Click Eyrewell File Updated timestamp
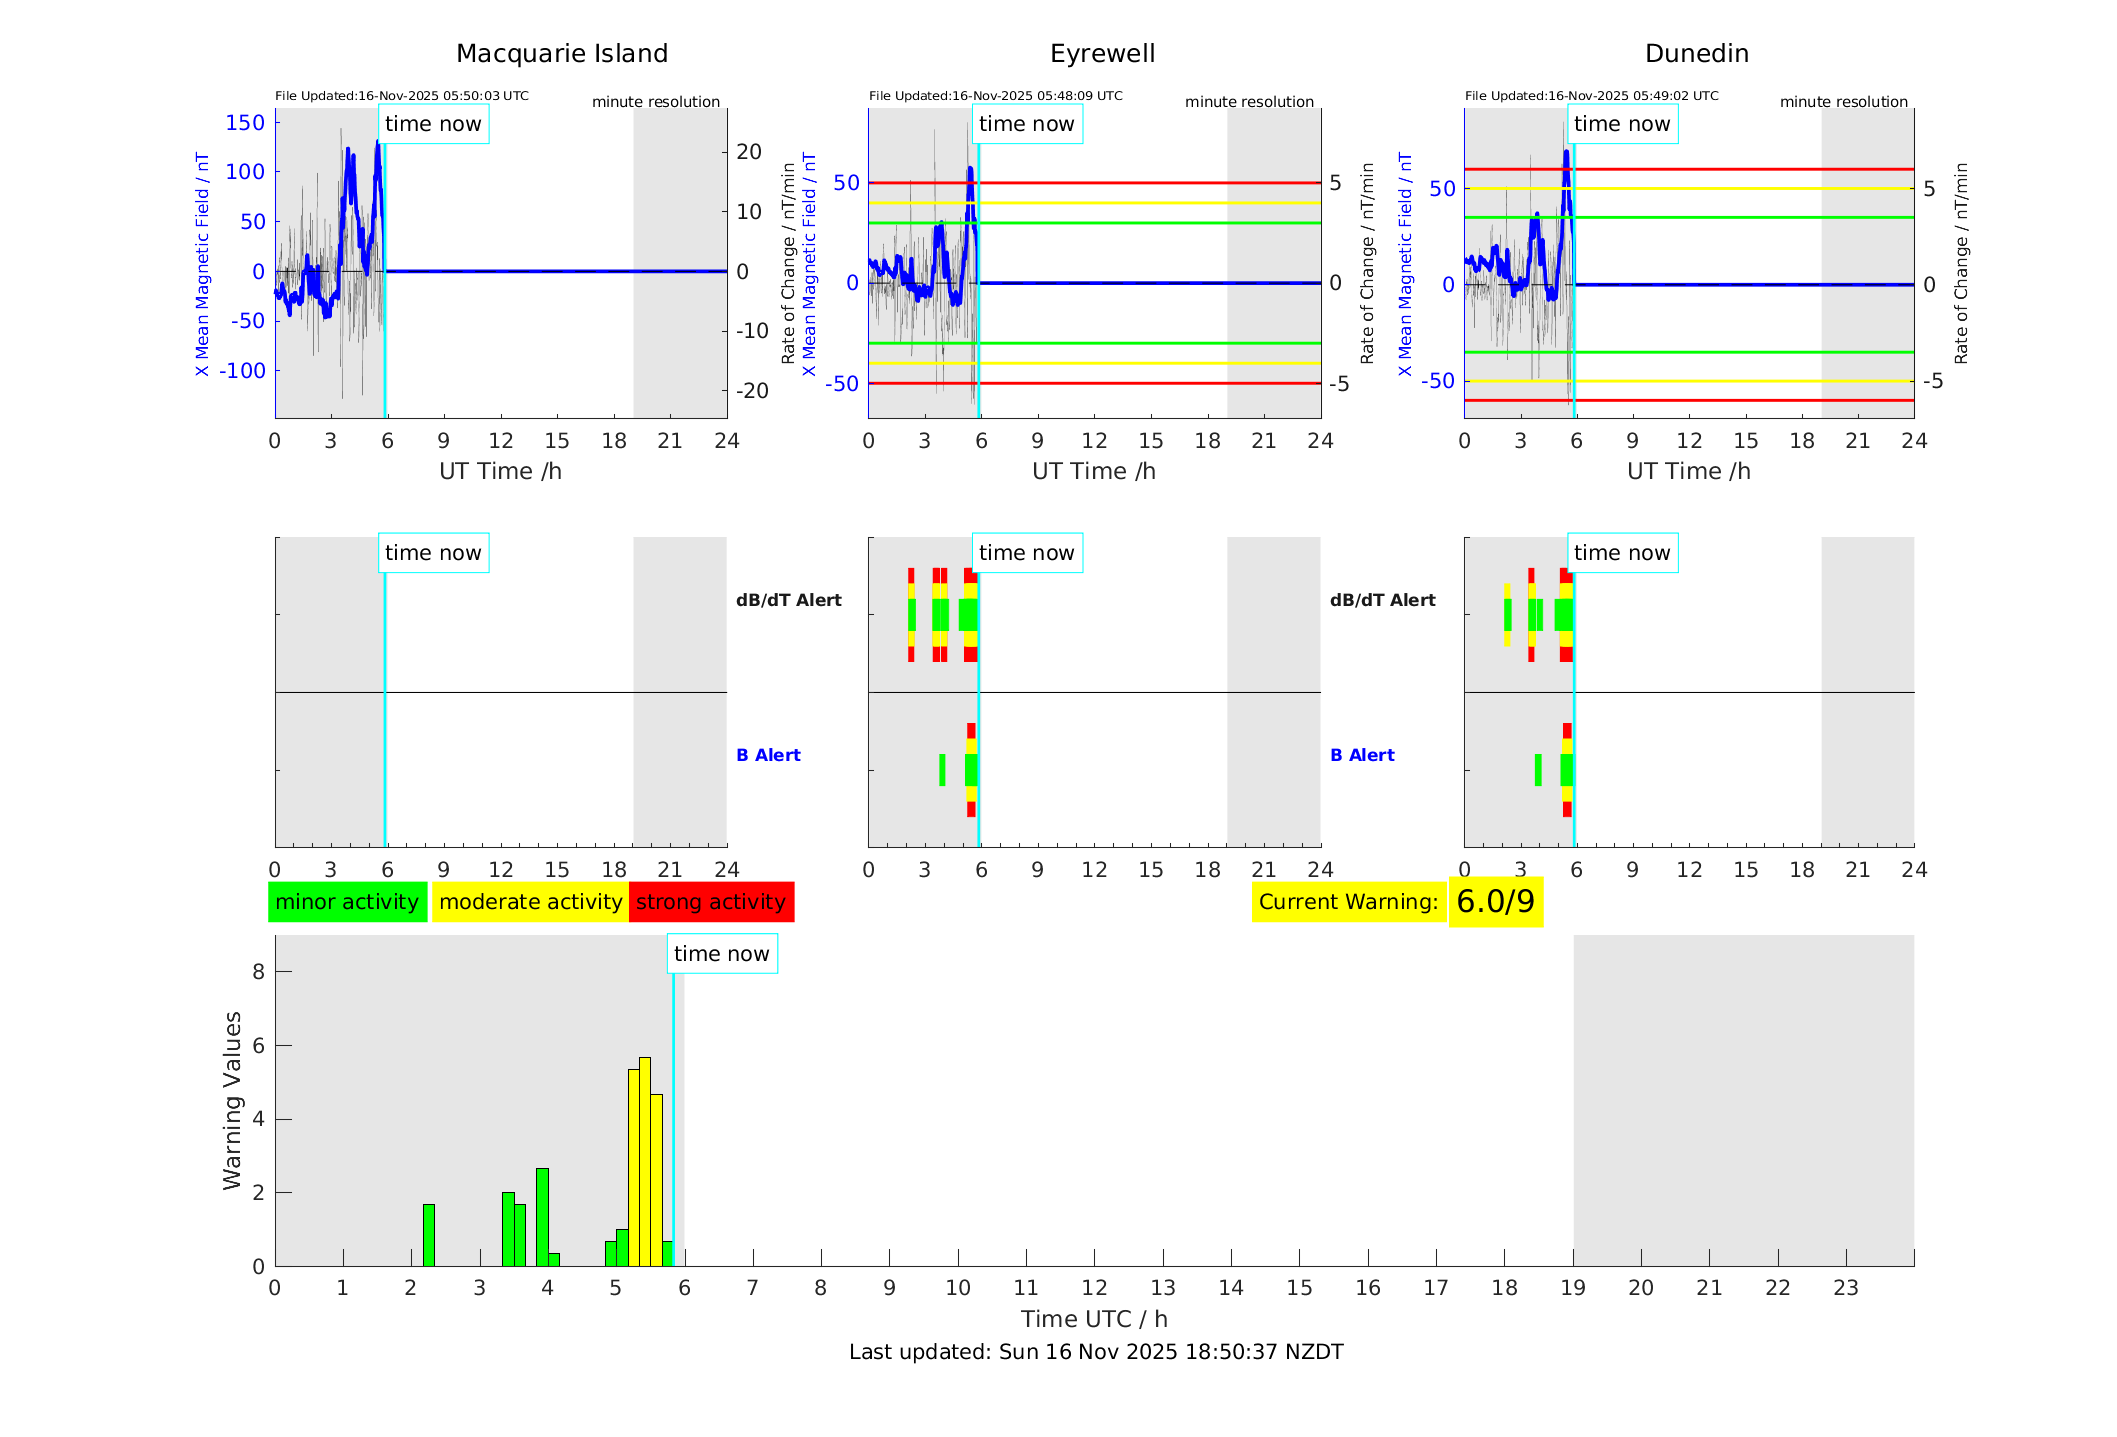The width and height of the screenshot is (2117, 1437). [995, 96]
